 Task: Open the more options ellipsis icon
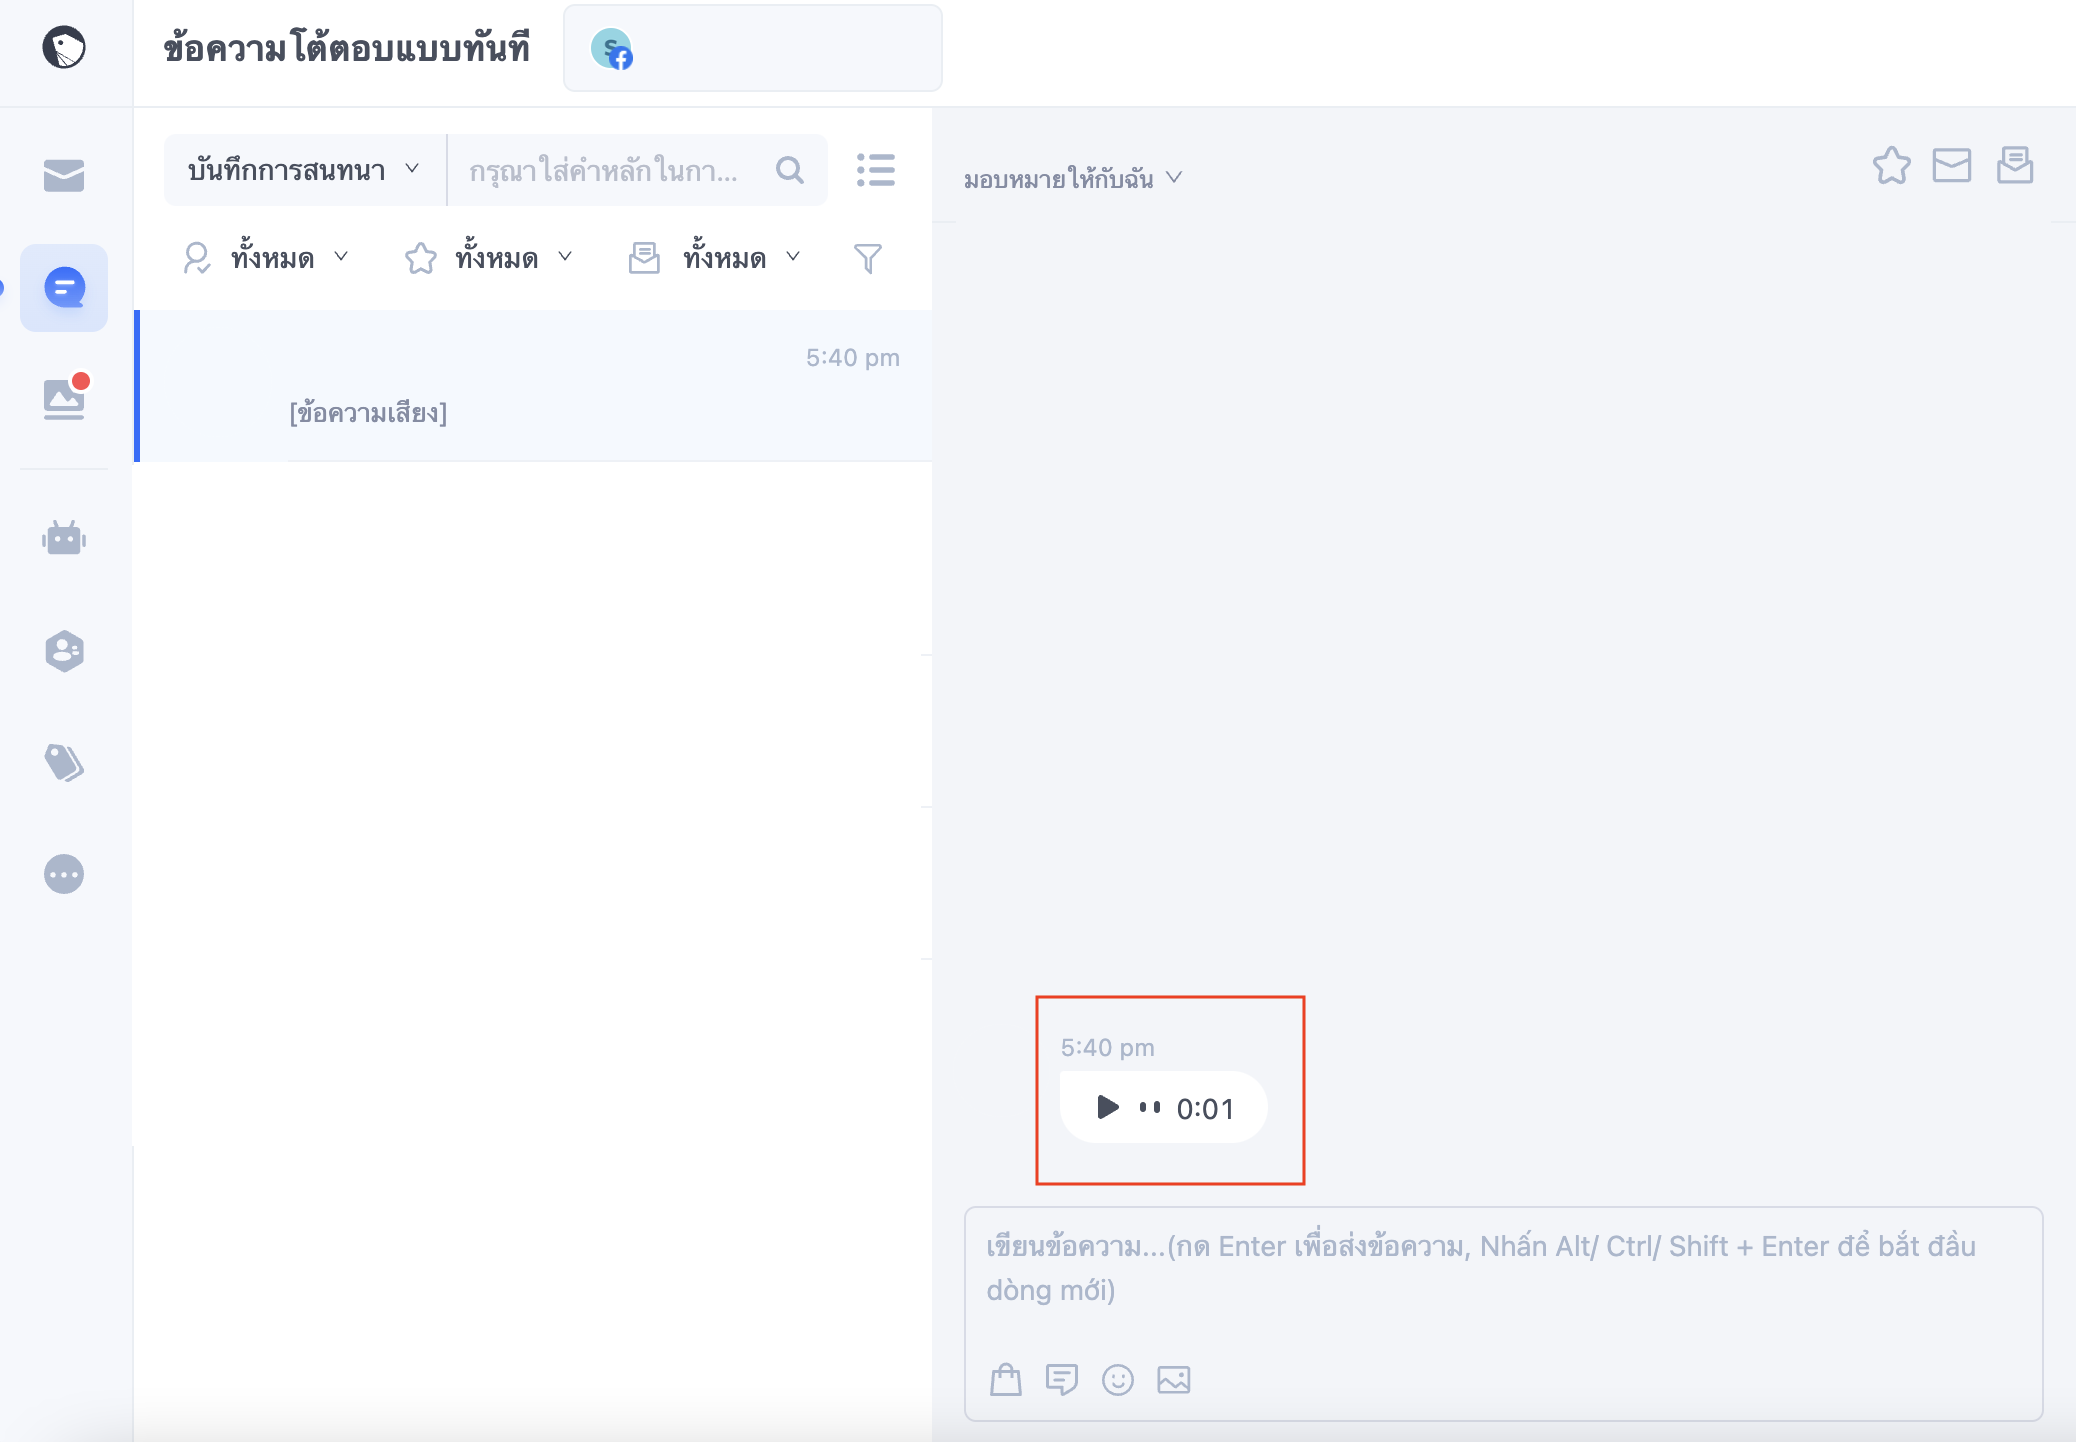pos(64,874)
